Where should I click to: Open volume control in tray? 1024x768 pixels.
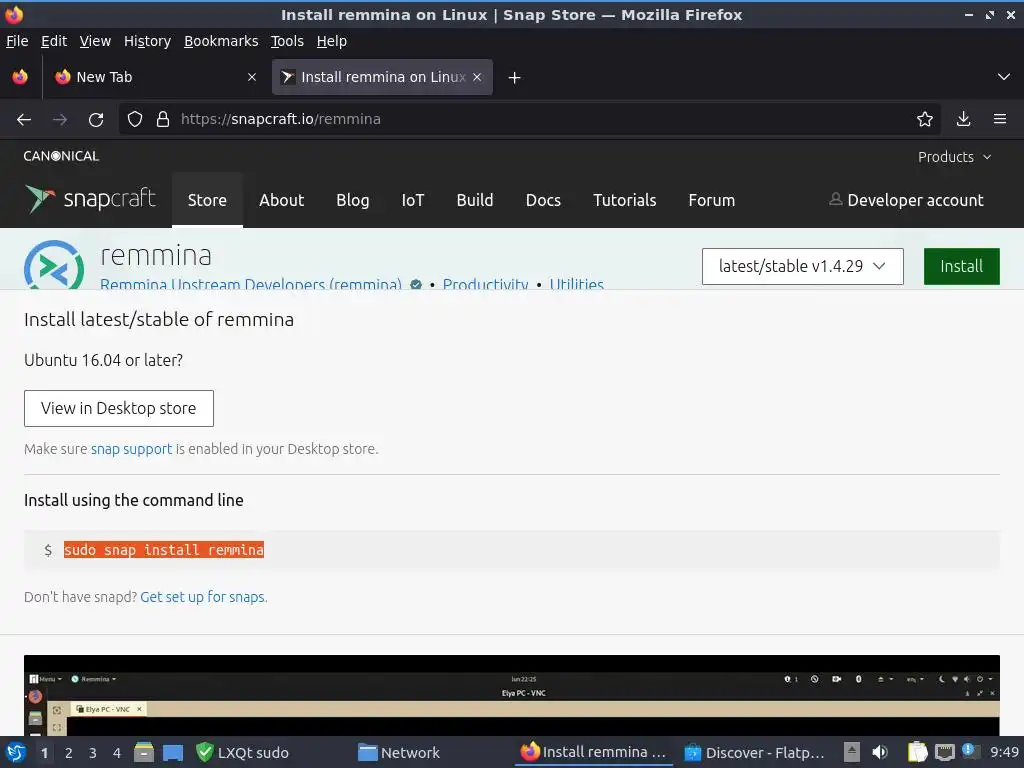coord(880,752)
